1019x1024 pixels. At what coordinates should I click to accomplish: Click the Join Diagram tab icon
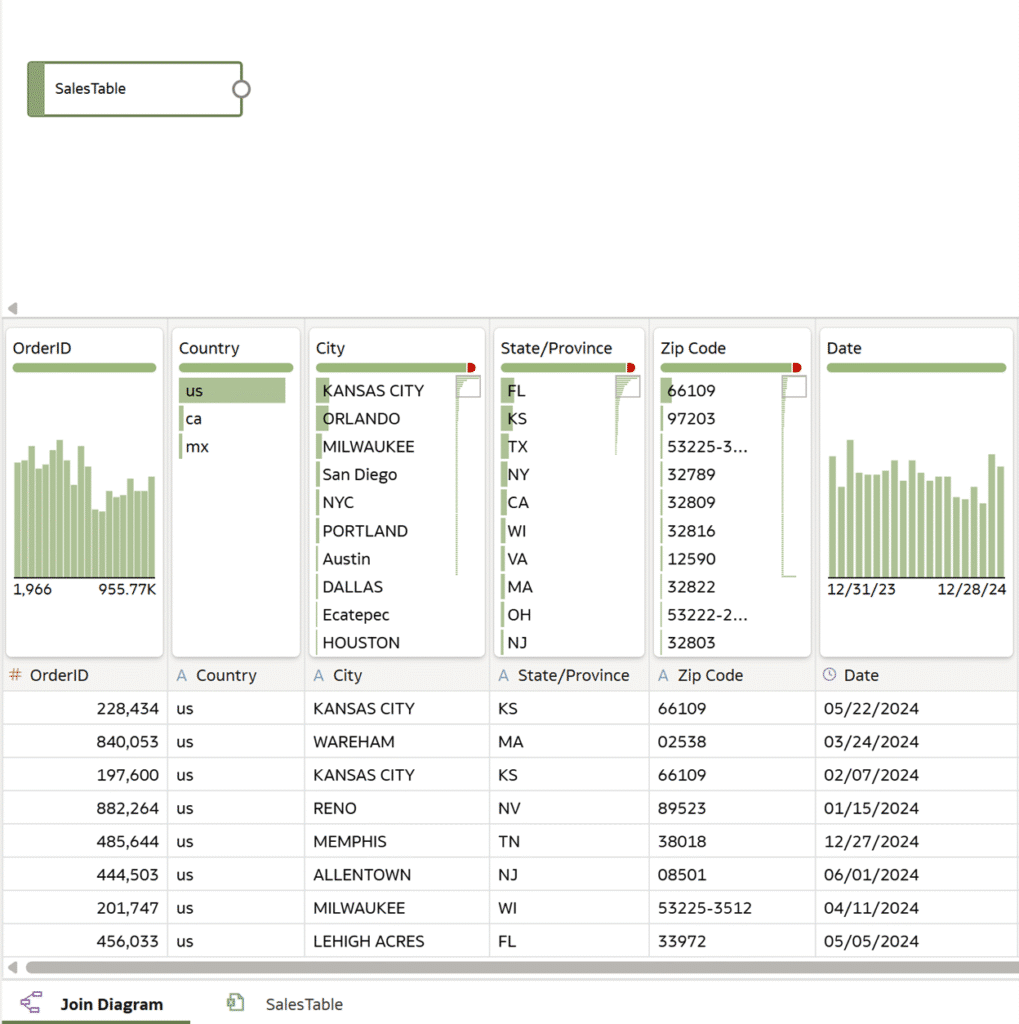point(31,1002)
